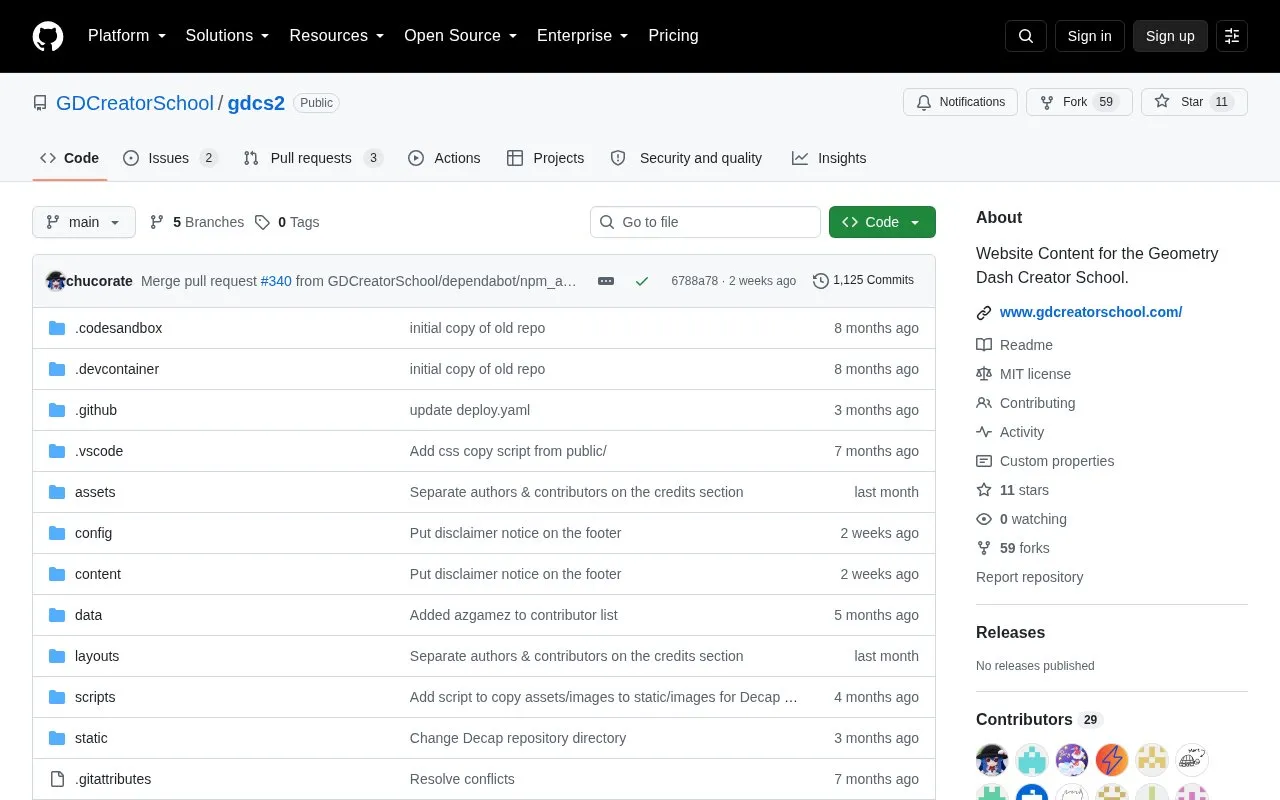Click the website link icon in About
Image resolution: width=1280 pixels, height=800 pixels.
pos(984,313)
